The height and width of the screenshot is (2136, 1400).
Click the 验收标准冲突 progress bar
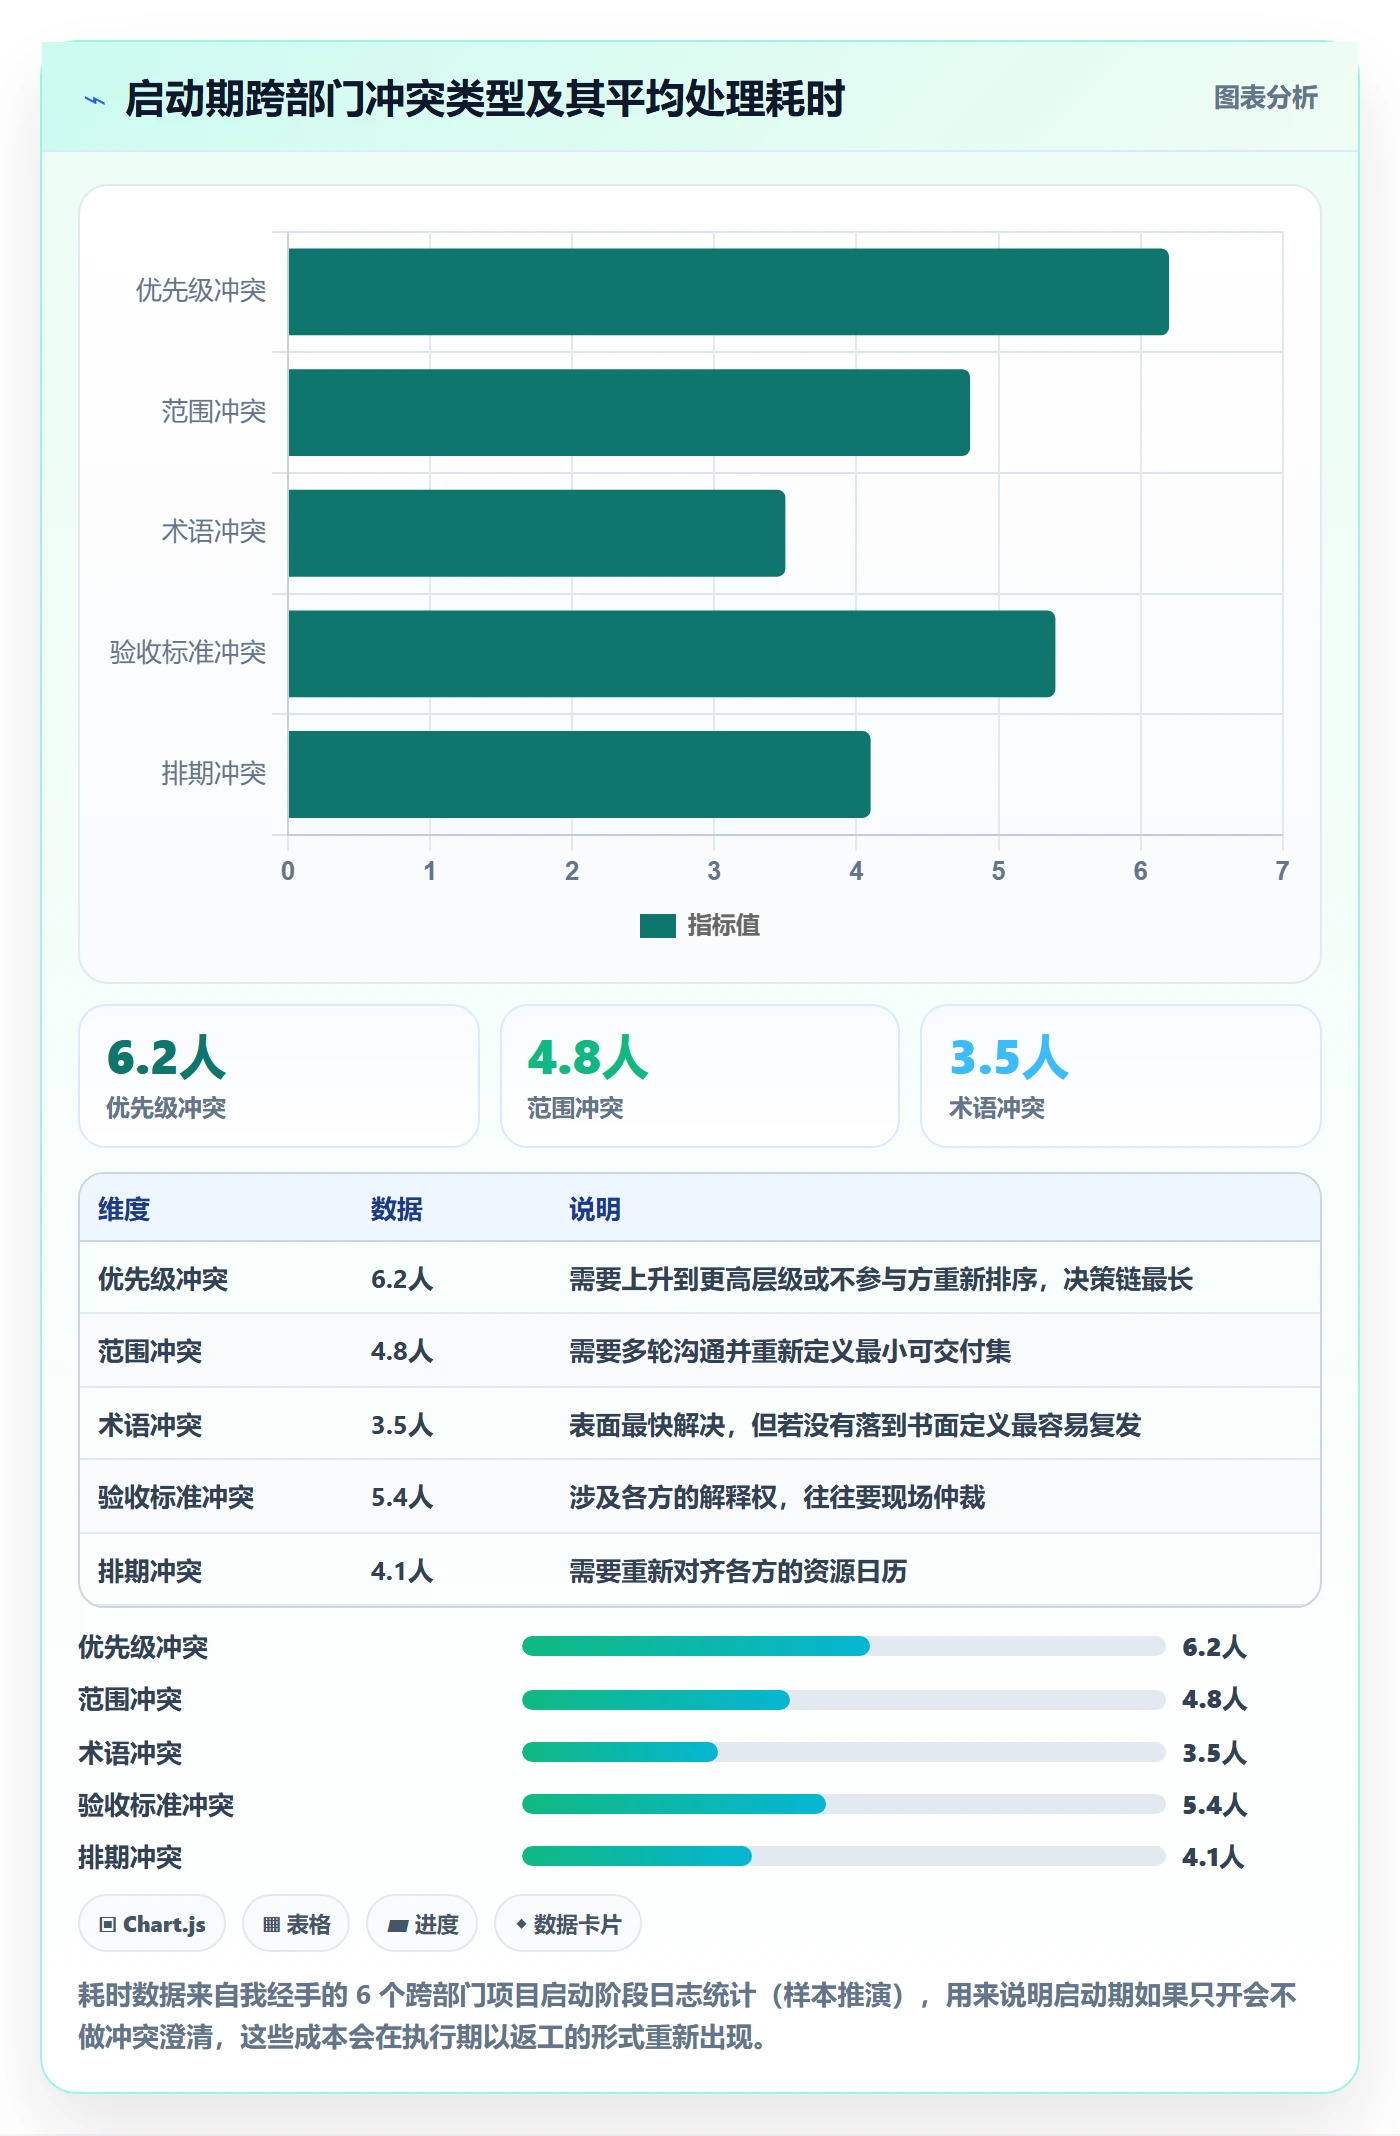[844, 1804]
